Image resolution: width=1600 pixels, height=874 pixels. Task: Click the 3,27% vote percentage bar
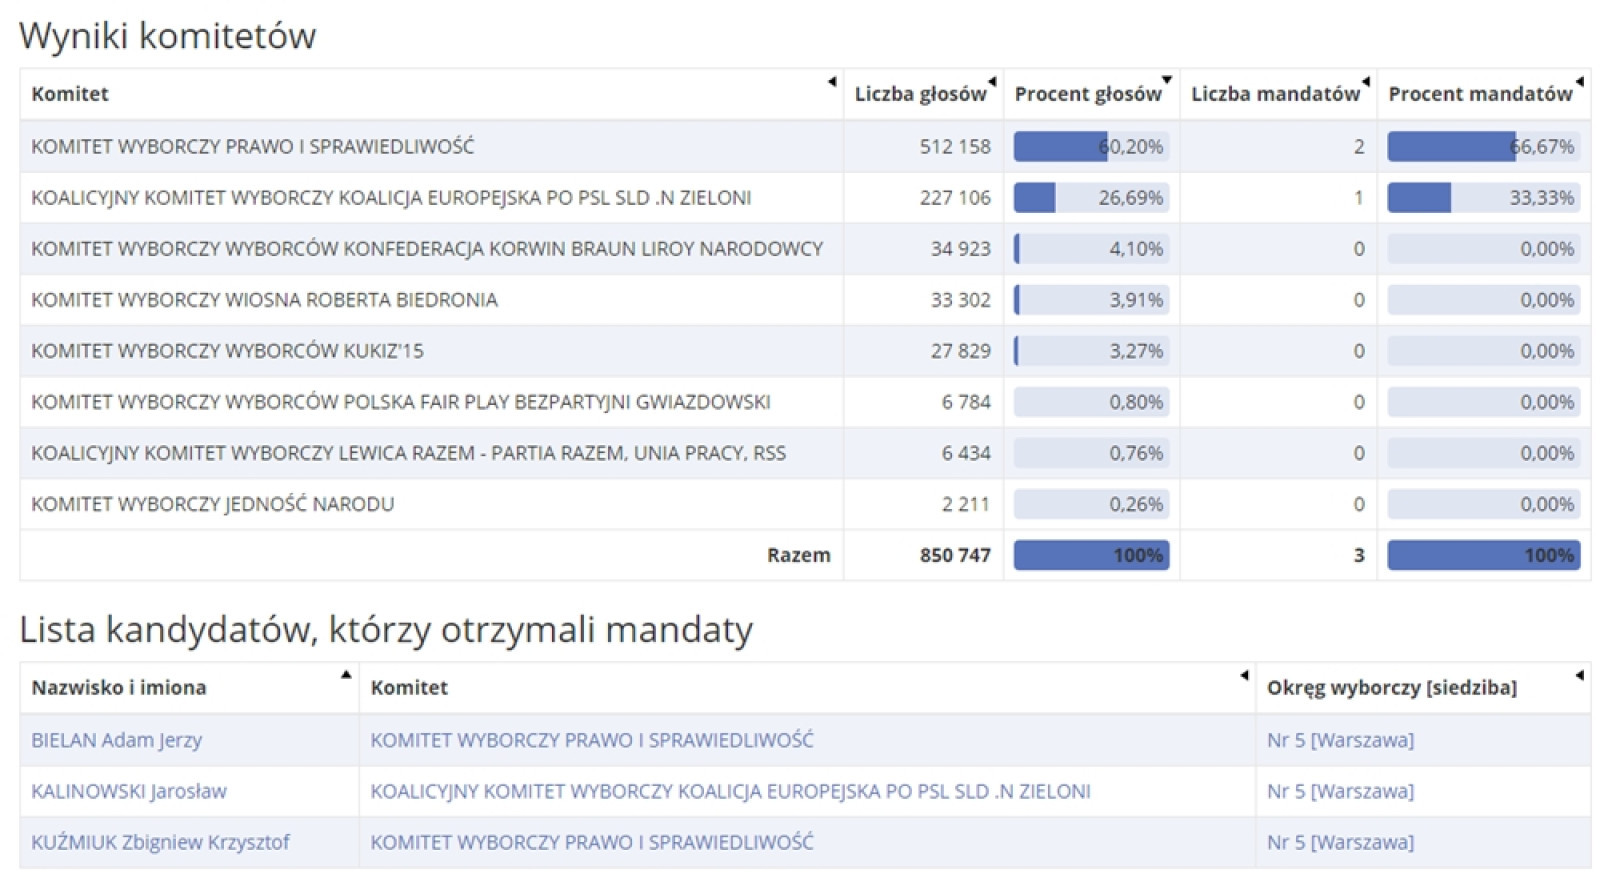pyautogui.click(x=1091, y=350)
